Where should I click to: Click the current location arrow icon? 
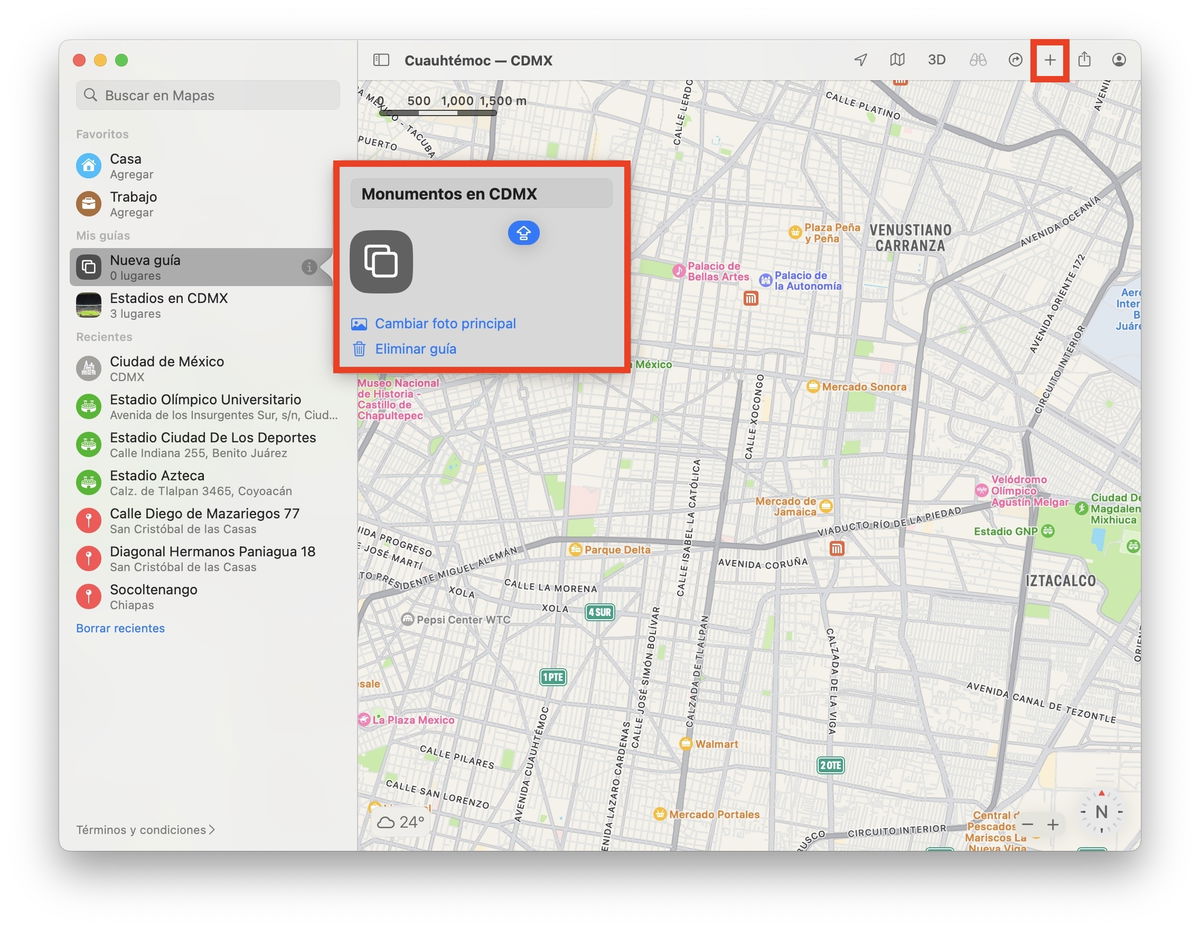(860, 60)
